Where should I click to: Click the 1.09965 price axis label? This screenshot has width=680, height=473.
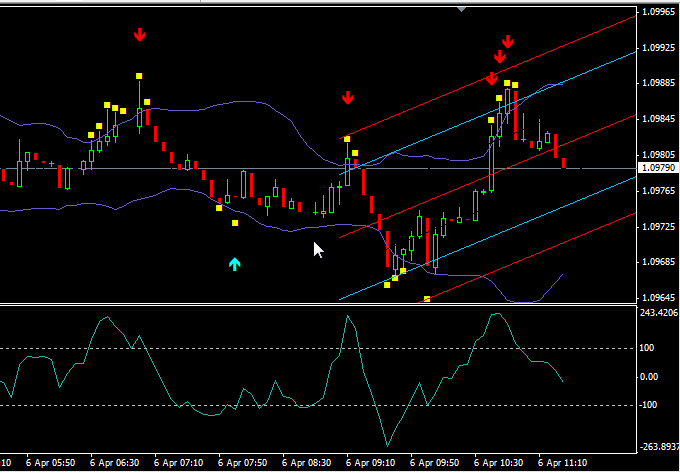pyautogui.click(x=660, y=13)
